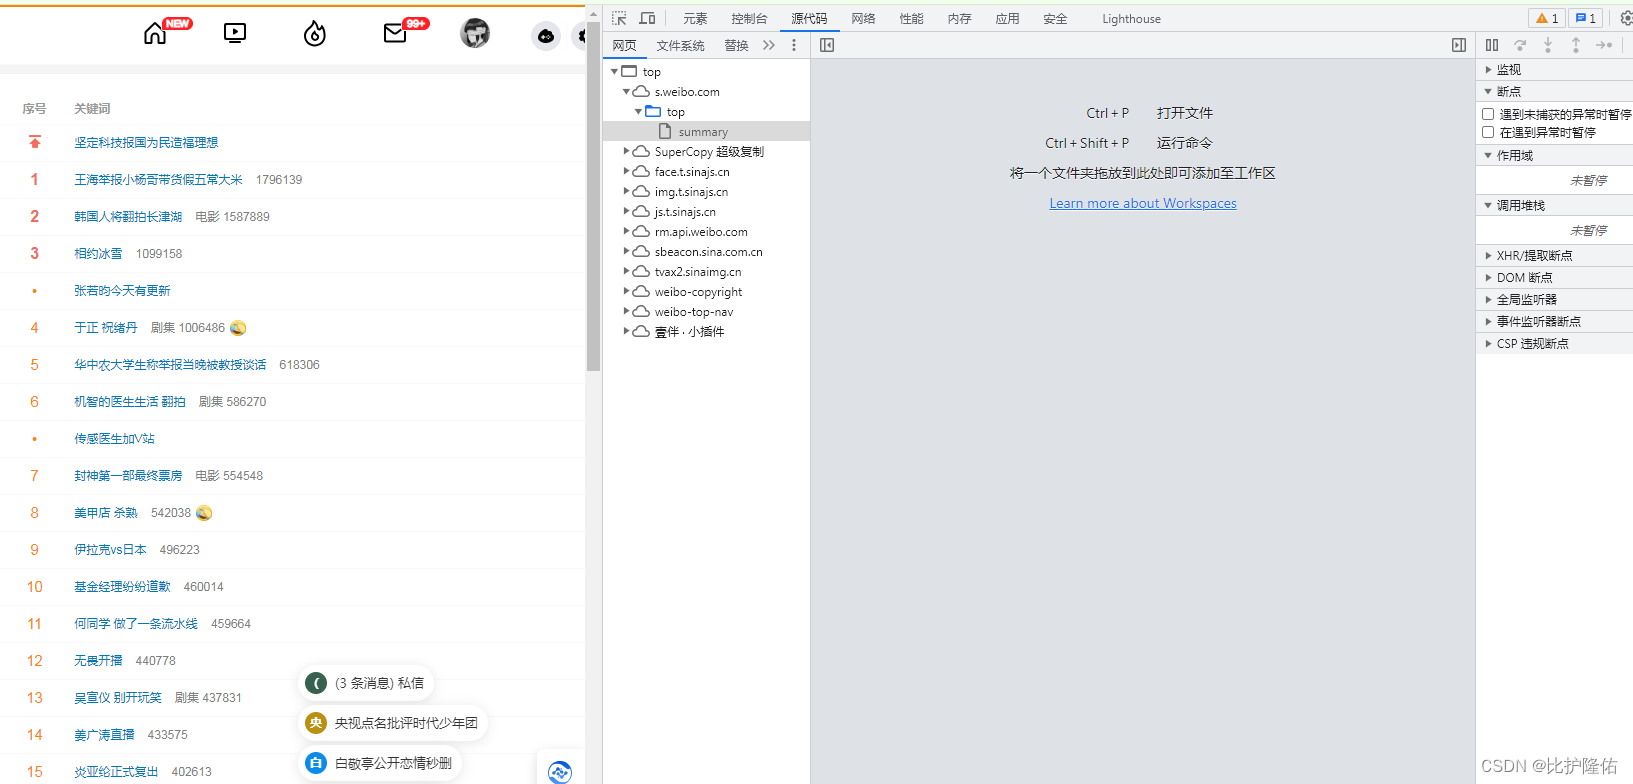Click the pinned top arrow icon

(x=35, y=142)
